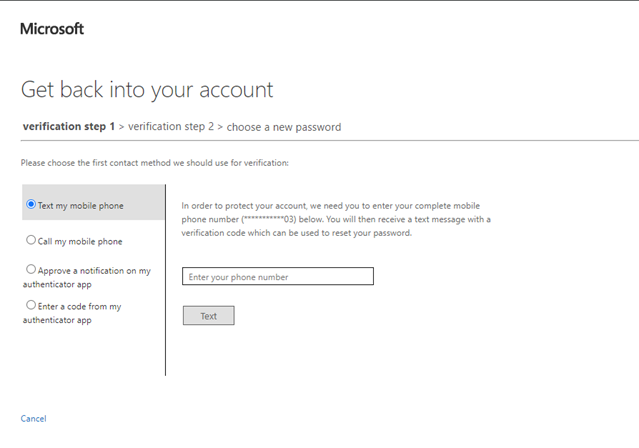
Task: Click 'verification step 2' in the breadcrumb
Action: click(x=170, y=127)
